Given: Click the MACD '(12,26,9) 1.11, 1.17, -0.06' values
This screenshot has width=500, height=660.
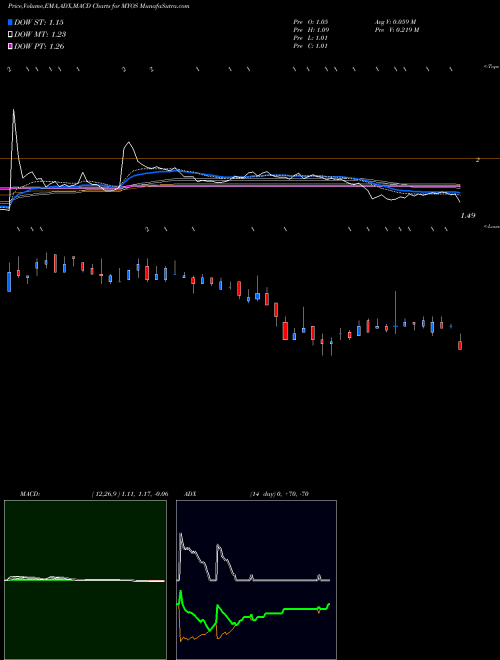Looking at the screenshot, I should pyautogui.click(x=130, y=494).
